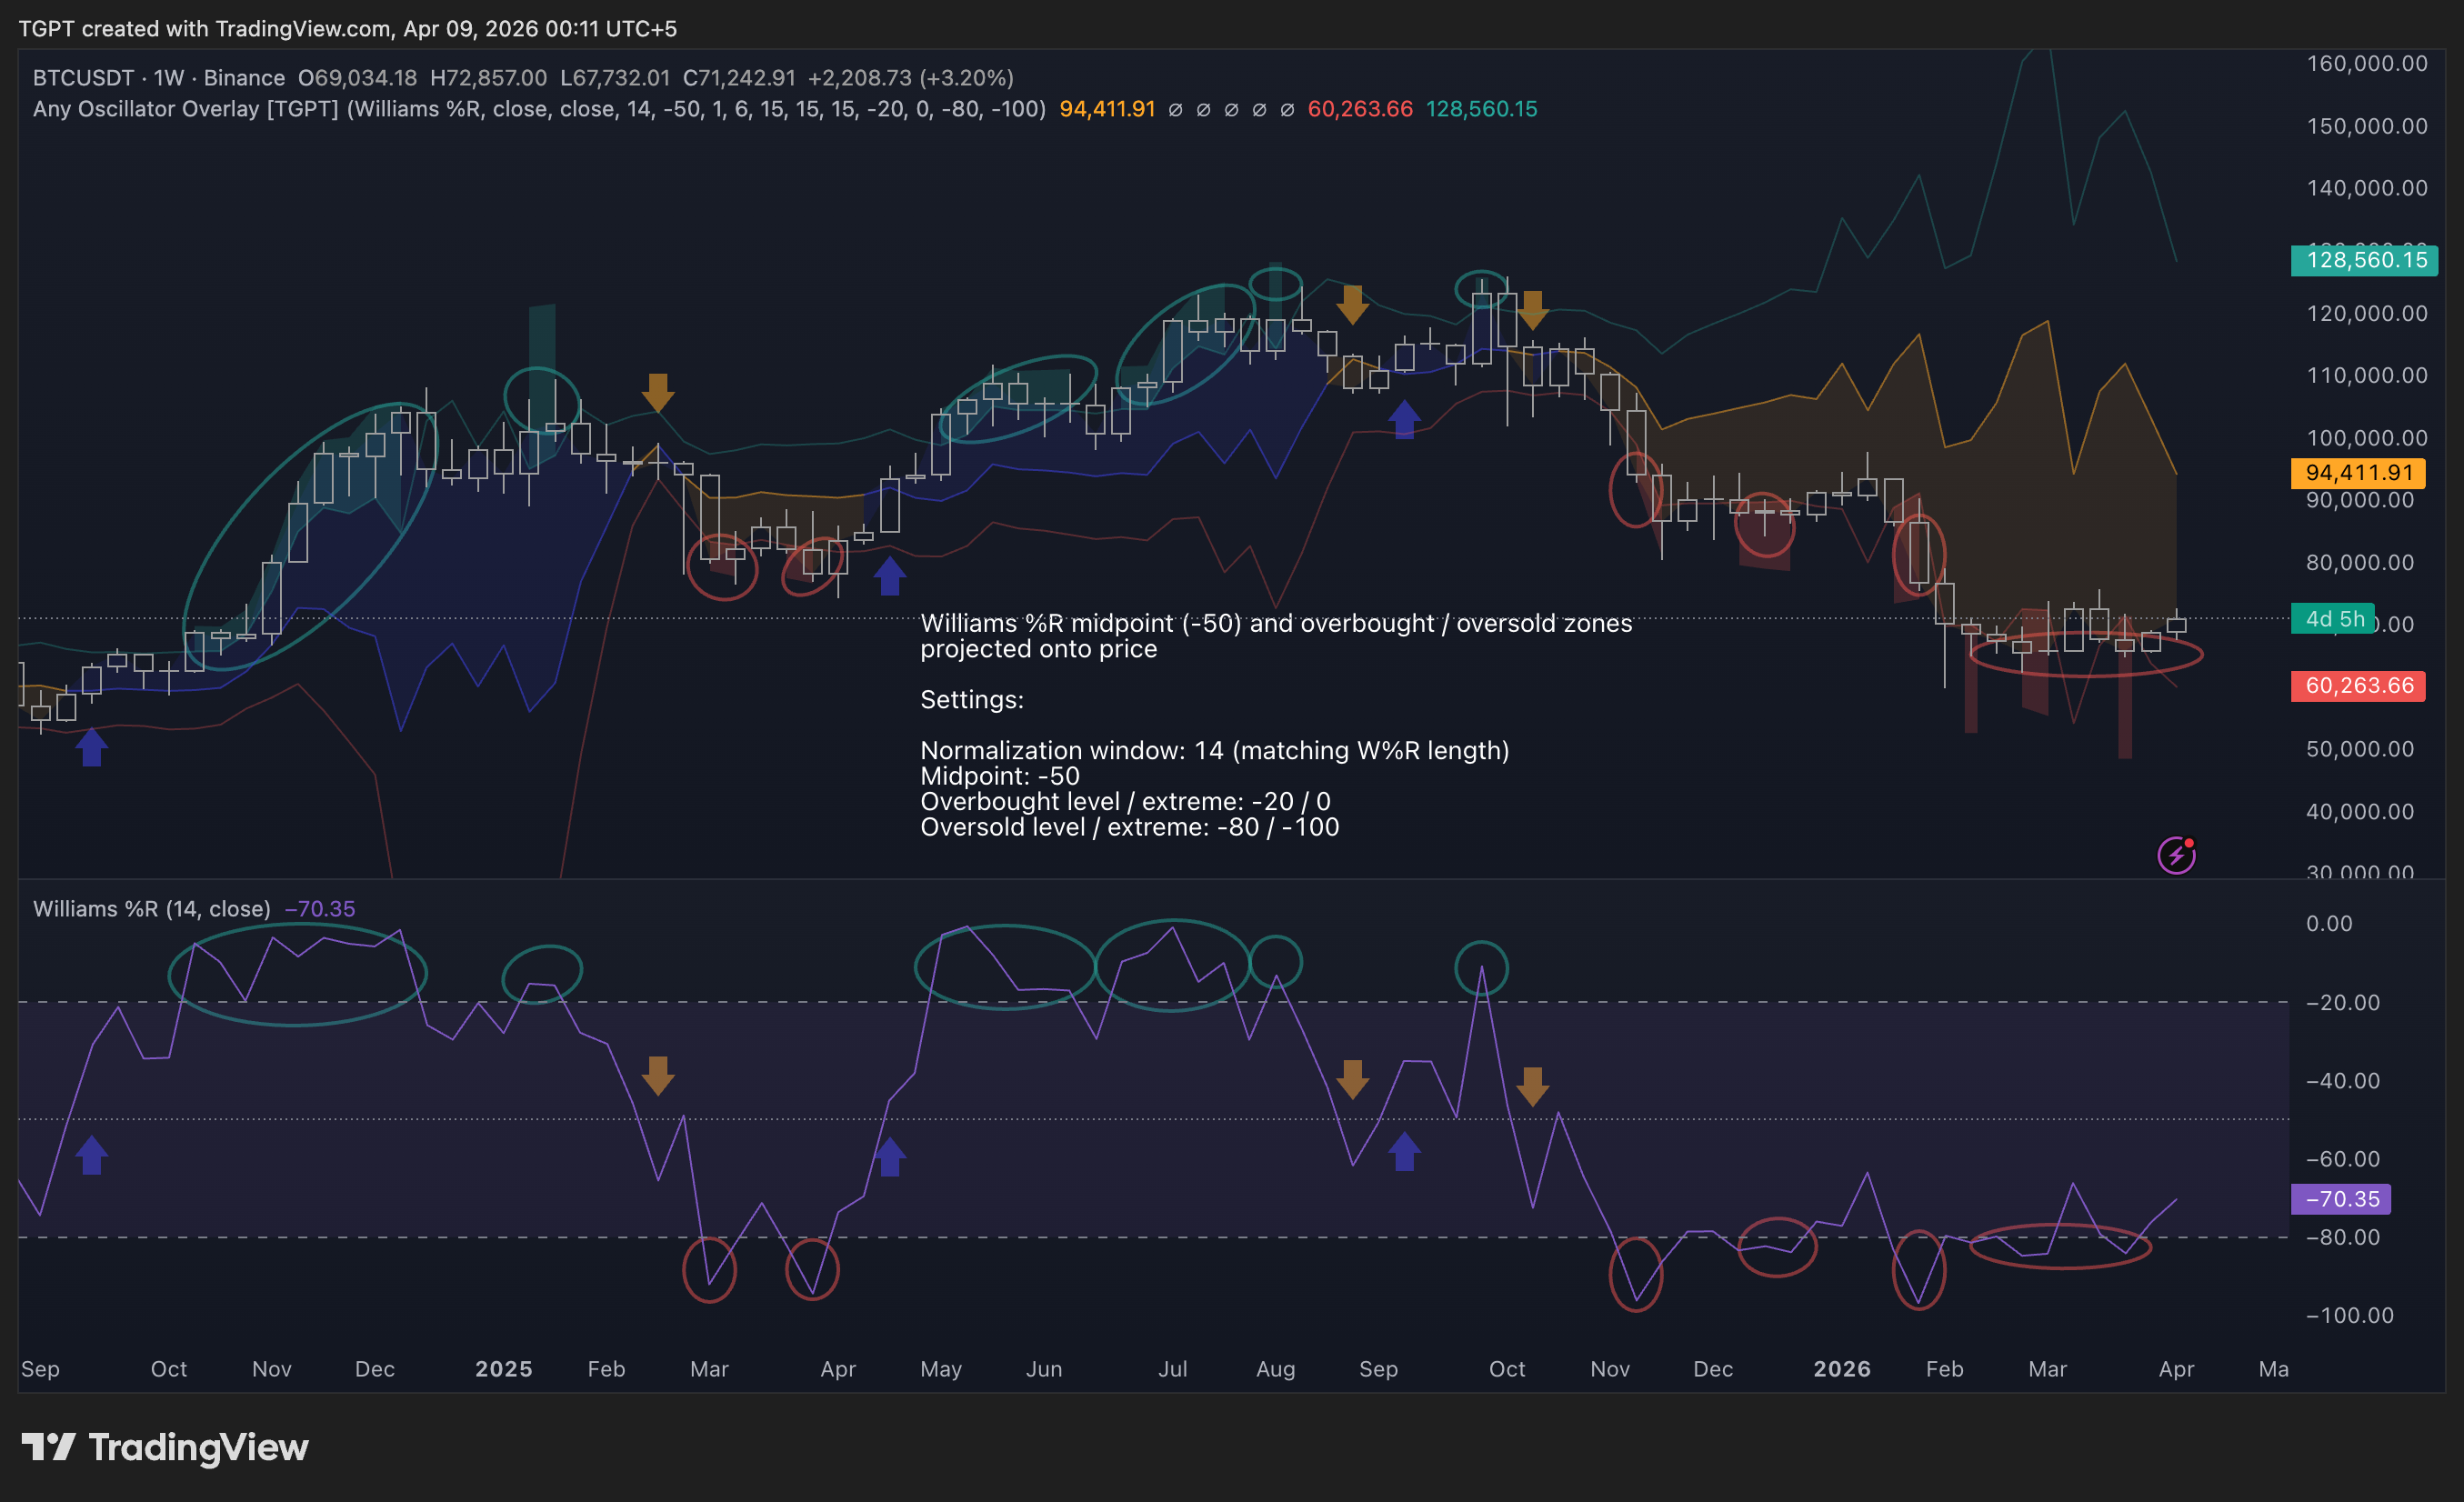
Task: Click the 100,000.00 price scale tick
Action: tap(2367, 438)
